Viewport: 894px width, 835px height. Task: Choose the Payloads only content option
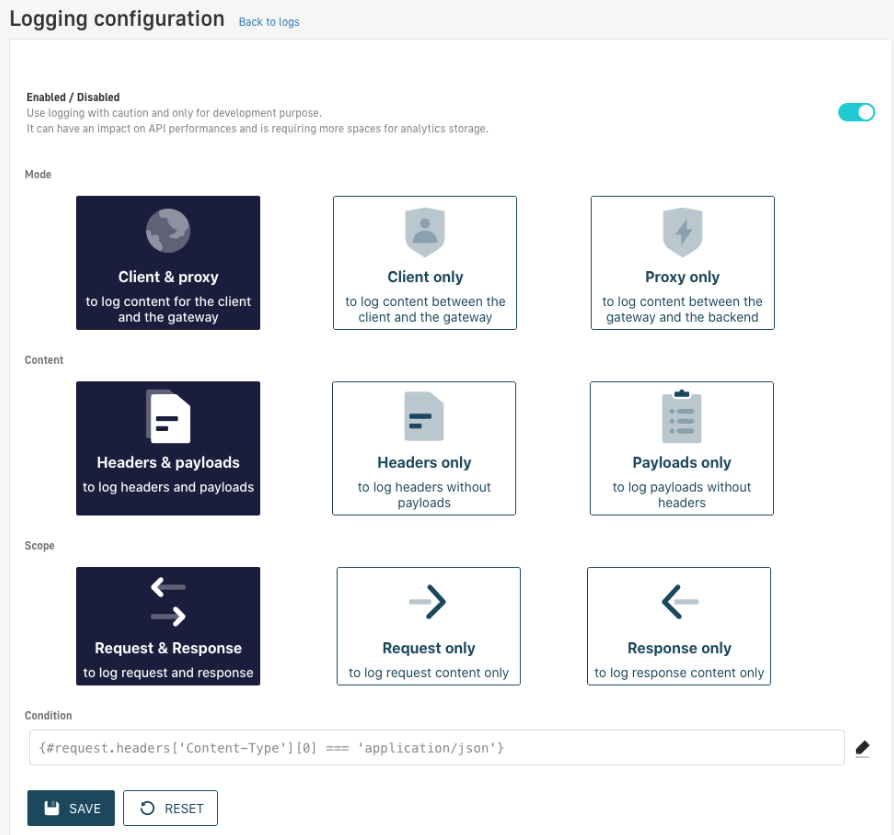point(681,448)
